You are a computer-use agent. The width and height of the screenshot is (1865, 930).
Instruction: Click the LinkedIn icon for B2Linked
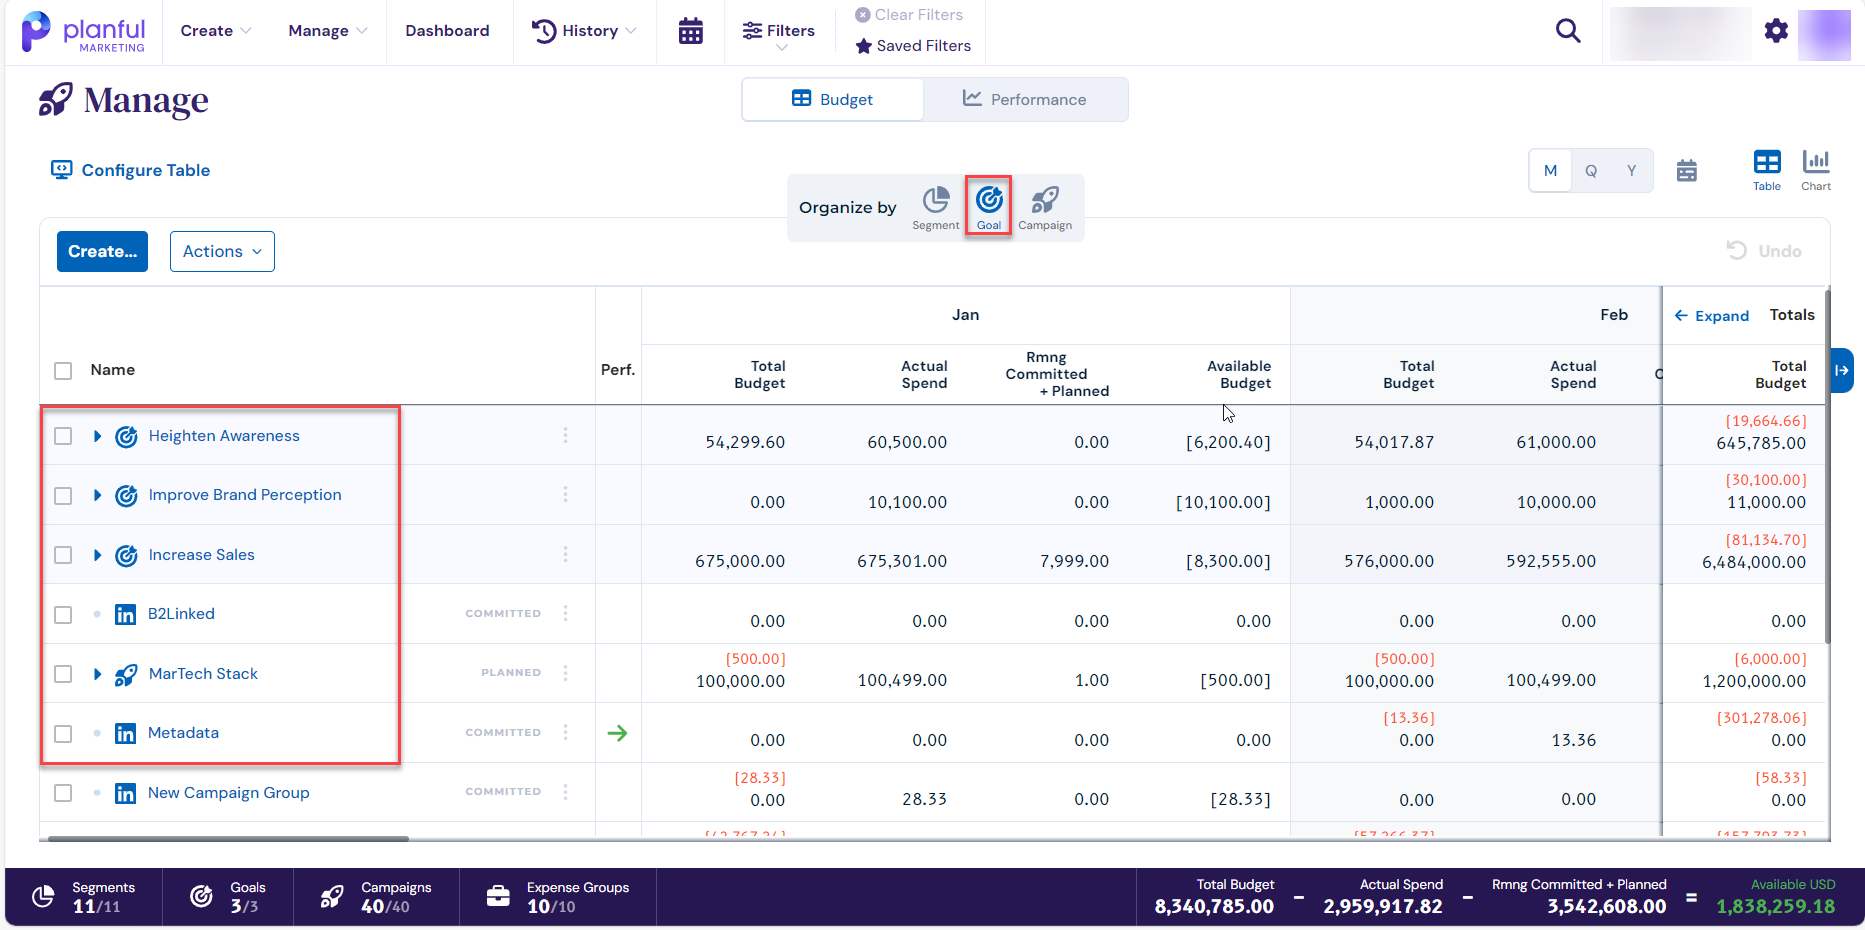pyautogui.click(x=125, y=614)
